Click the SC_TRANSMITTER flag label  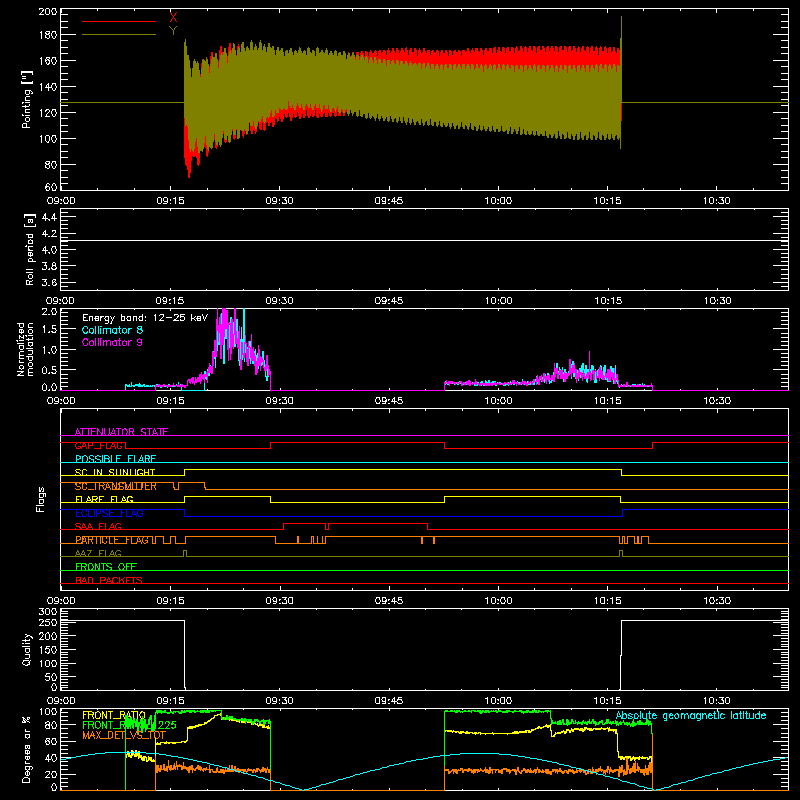[x=116, y=486]
